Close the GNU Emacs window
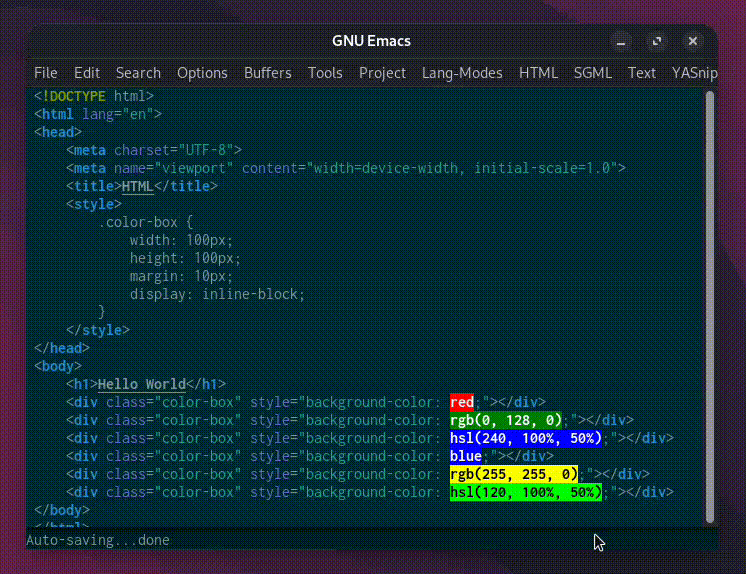The width and height of the screenshot is (746, 574). coord(693,42)
